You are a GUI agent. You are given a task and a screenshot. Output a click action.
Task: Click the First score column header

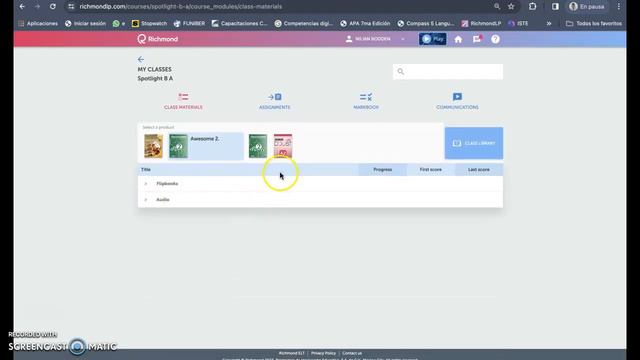click(x=431, y=170)
